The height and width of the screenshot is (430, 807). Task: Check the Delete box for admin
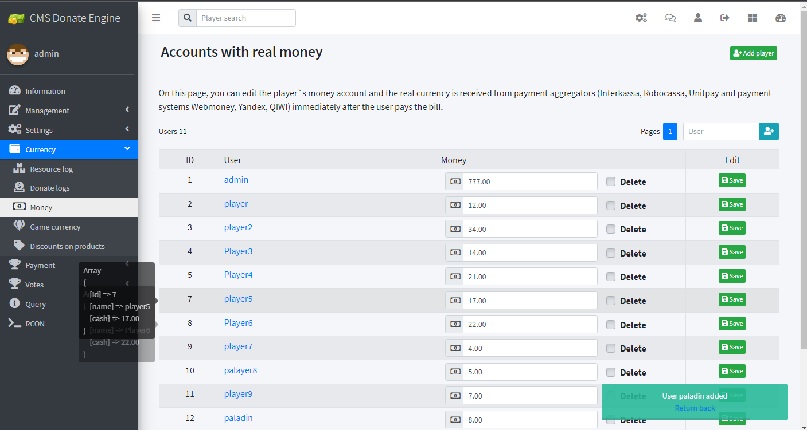(x=611, y=181)
